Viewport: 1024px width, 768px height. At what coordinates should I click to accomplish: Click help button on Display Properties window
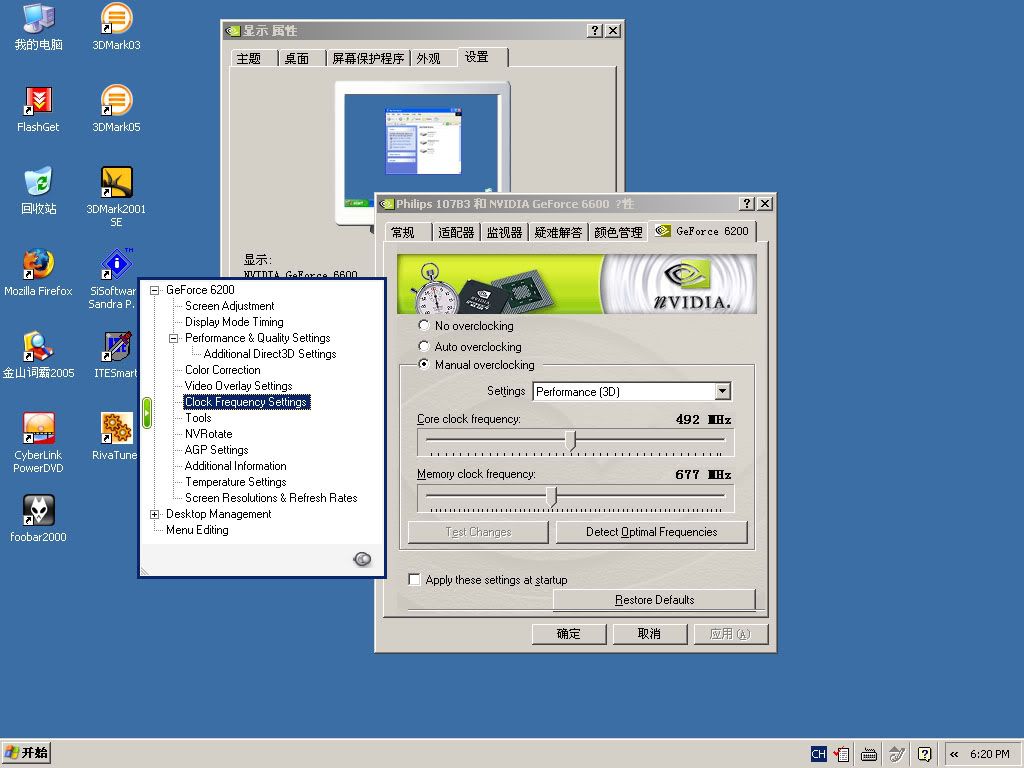pos(594,31)
